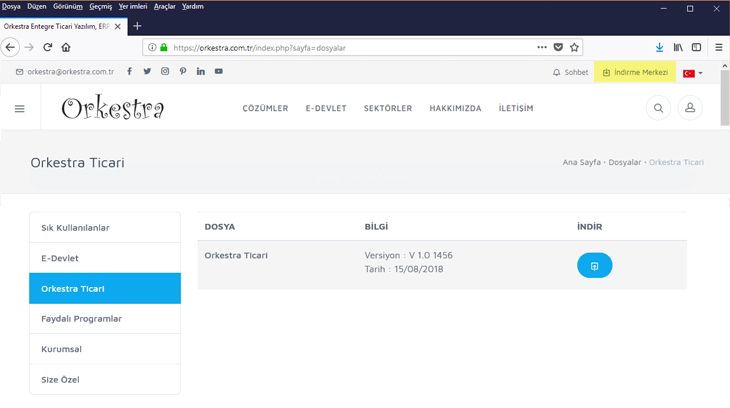Open the Geçmiş menu in menu bar

click(100, 6)
